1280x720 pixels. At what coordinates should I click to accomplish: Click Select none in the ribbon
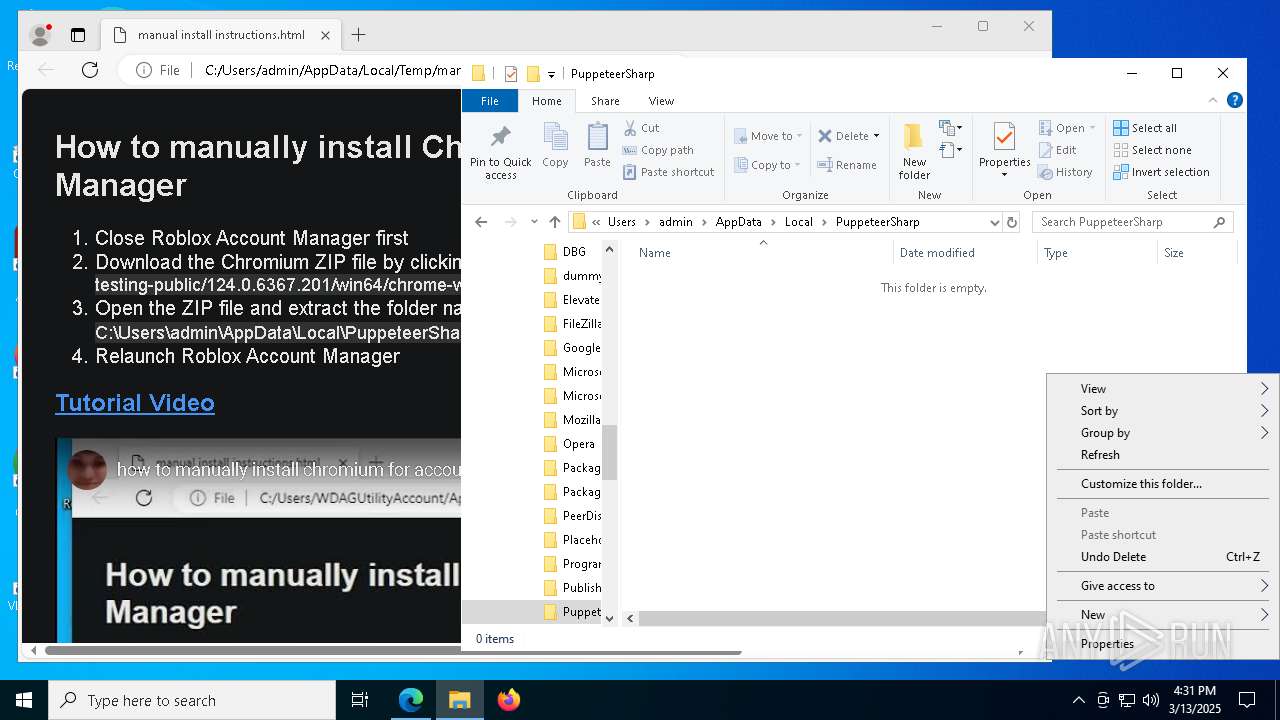pos(1152,150)
